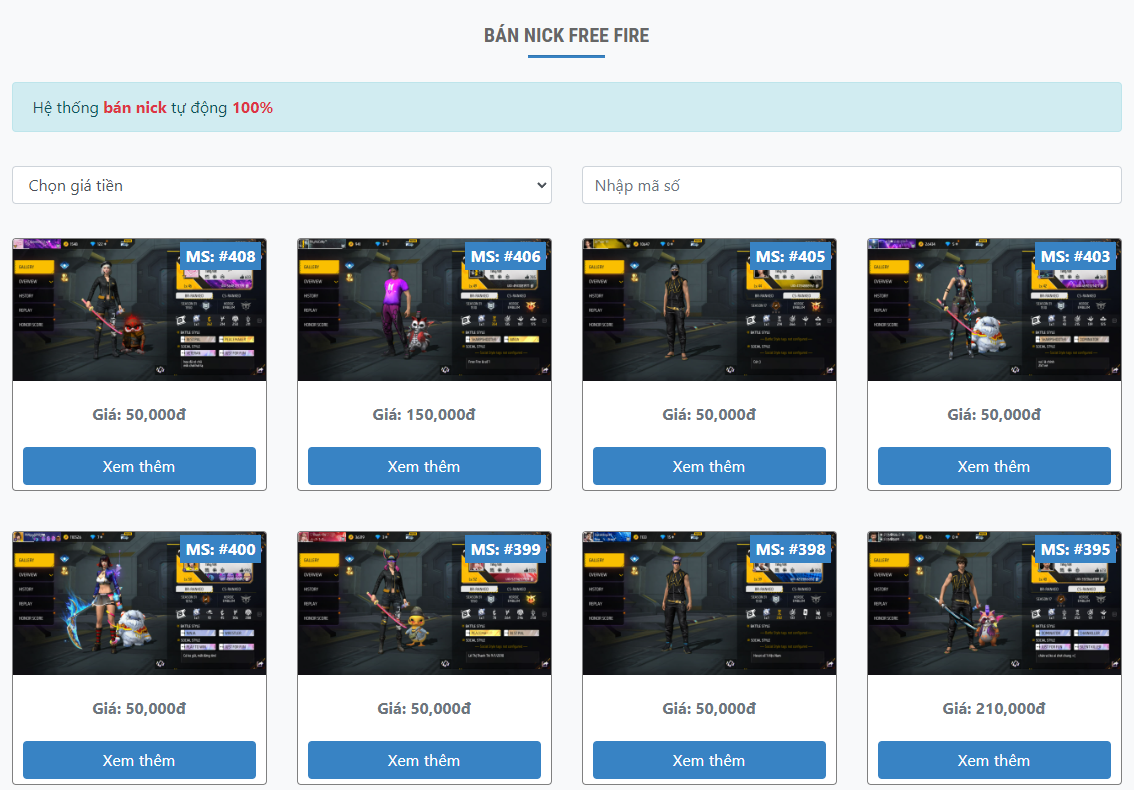Viewport: 1134px width, 790px height.
Task: Click the 'MS: #399' code badge
Action: click(506, 550)
